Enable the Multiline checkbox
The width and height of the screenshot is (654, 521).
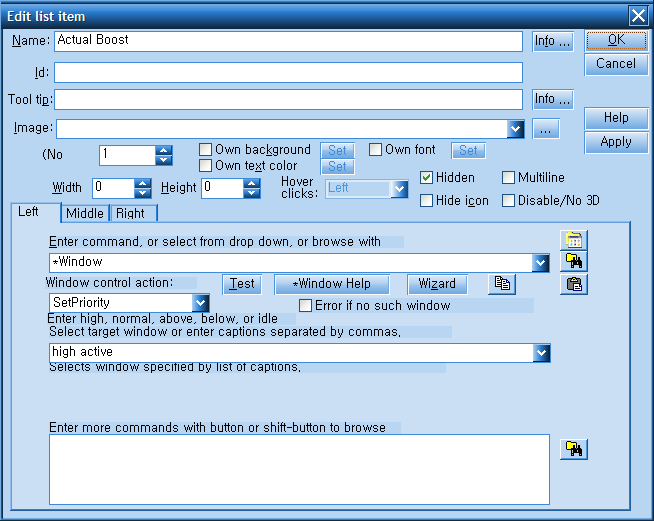(508, 178)
